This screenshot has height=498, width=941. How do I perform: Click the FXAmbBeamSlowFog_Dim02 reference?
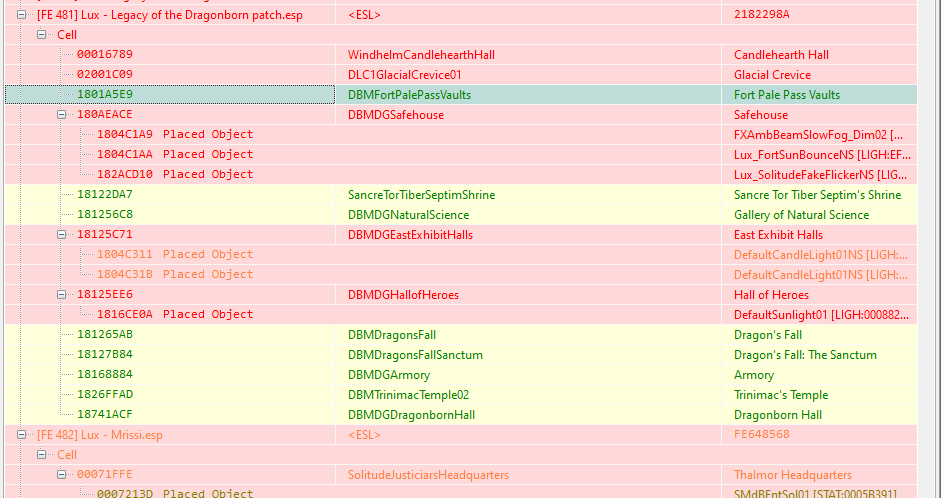(x=819, y=134)
